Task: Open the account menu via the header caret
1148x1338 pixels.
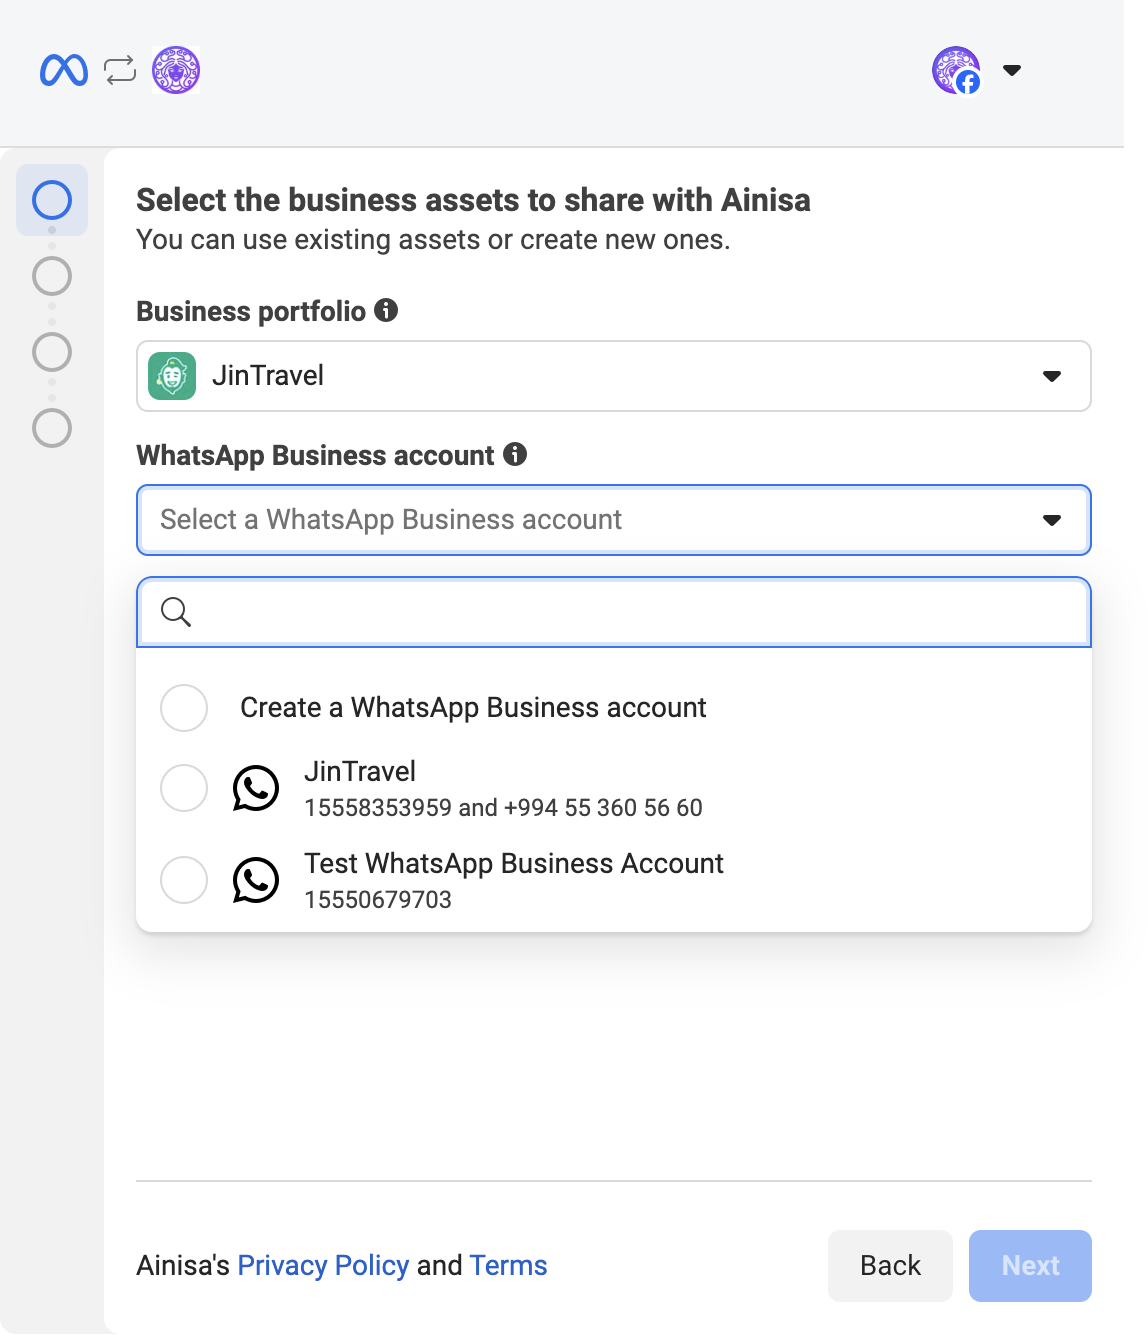Action: (x=1012, y=71)
